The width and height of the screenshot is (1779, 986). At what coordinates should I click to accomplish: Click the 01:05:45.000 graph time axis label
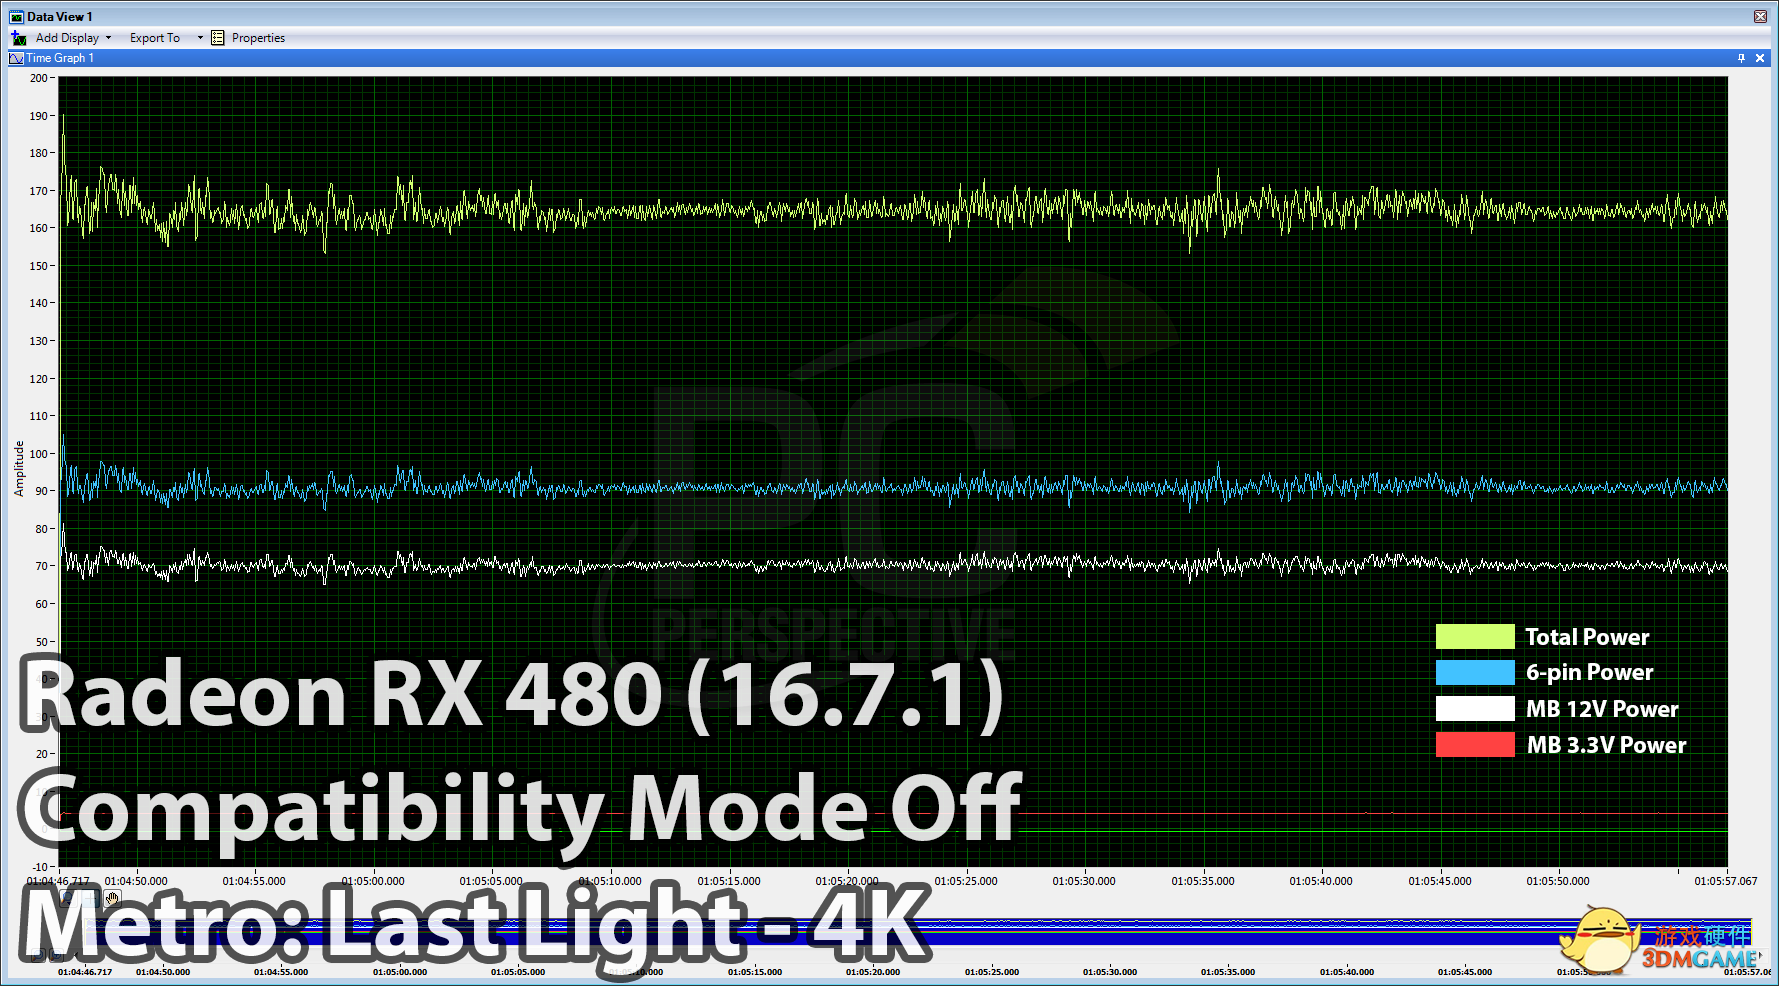[1440, 881]
